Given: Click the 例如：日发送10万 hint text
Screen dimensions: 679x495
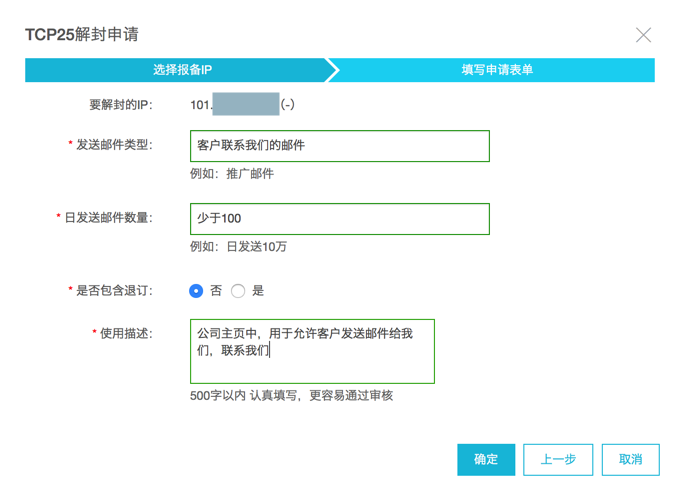Looking at the screenshot, I should click(x=238, y=247).
